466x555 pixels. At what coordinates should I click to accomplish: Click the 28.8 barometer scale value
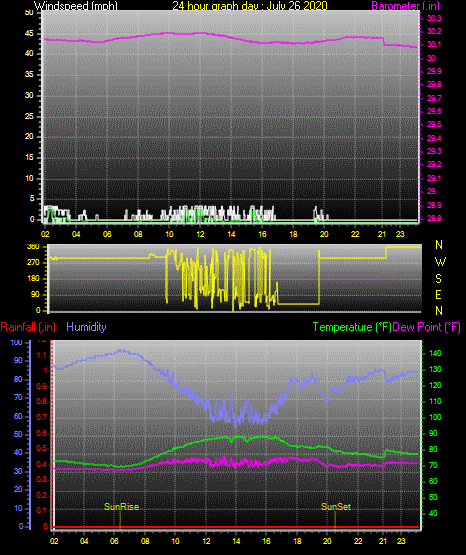point(434,218)
